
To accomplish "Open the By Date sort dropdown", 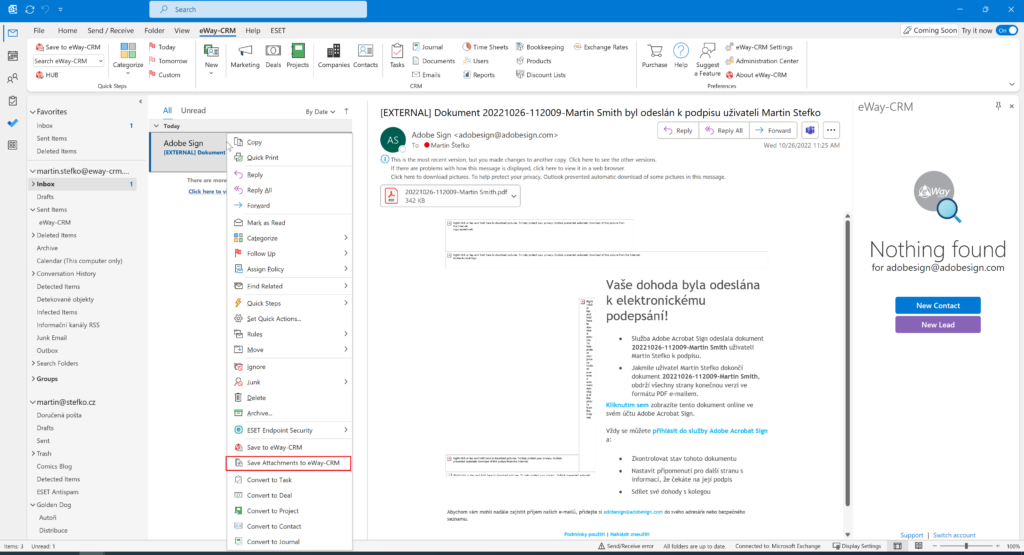I will point(320,112).
